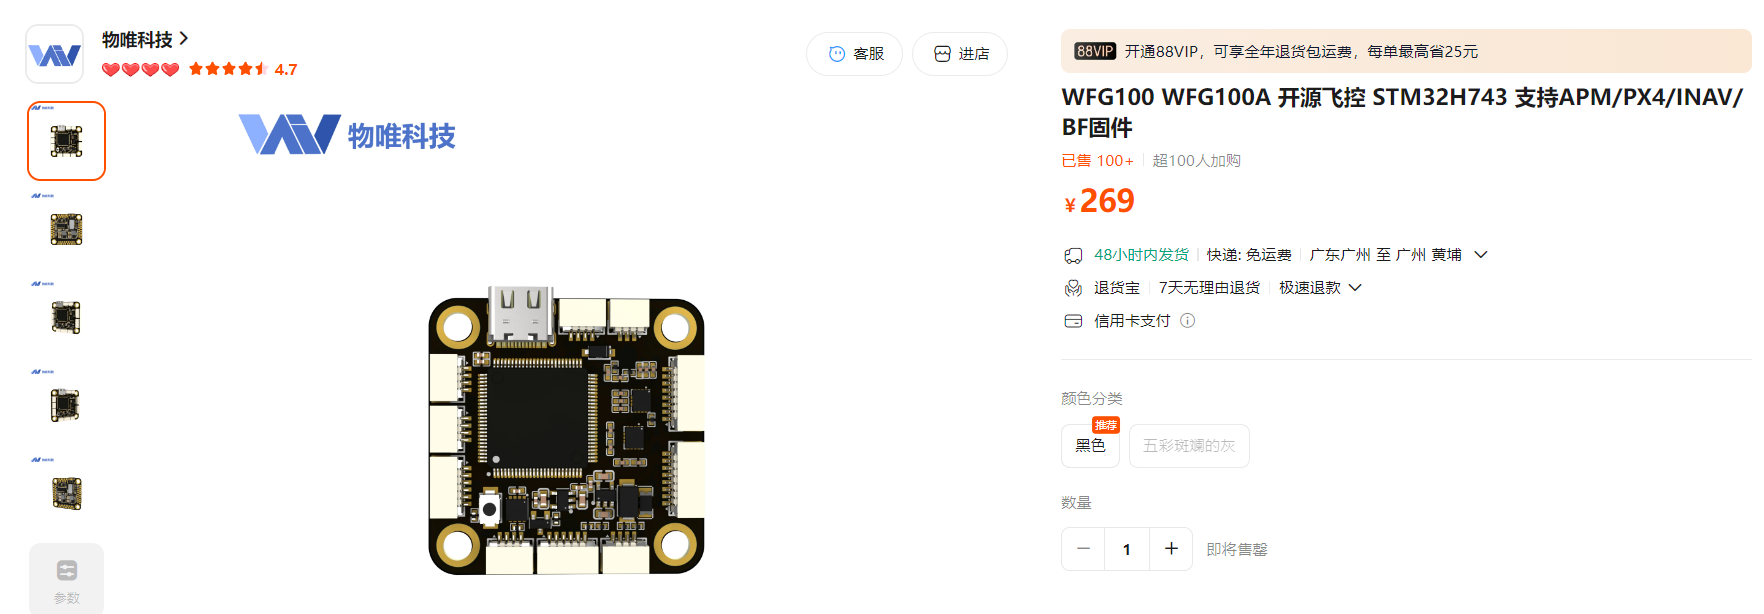
Task: Open the 参数 parameters icon panel
Action: [66, 580]
